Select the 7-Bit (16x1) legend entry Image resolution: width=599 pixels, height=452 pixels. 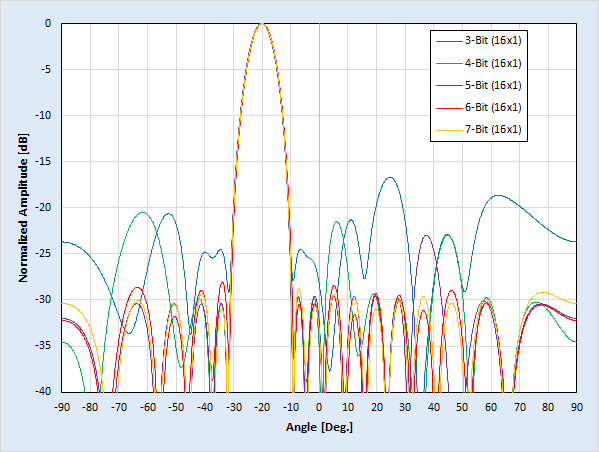(479, 130)
